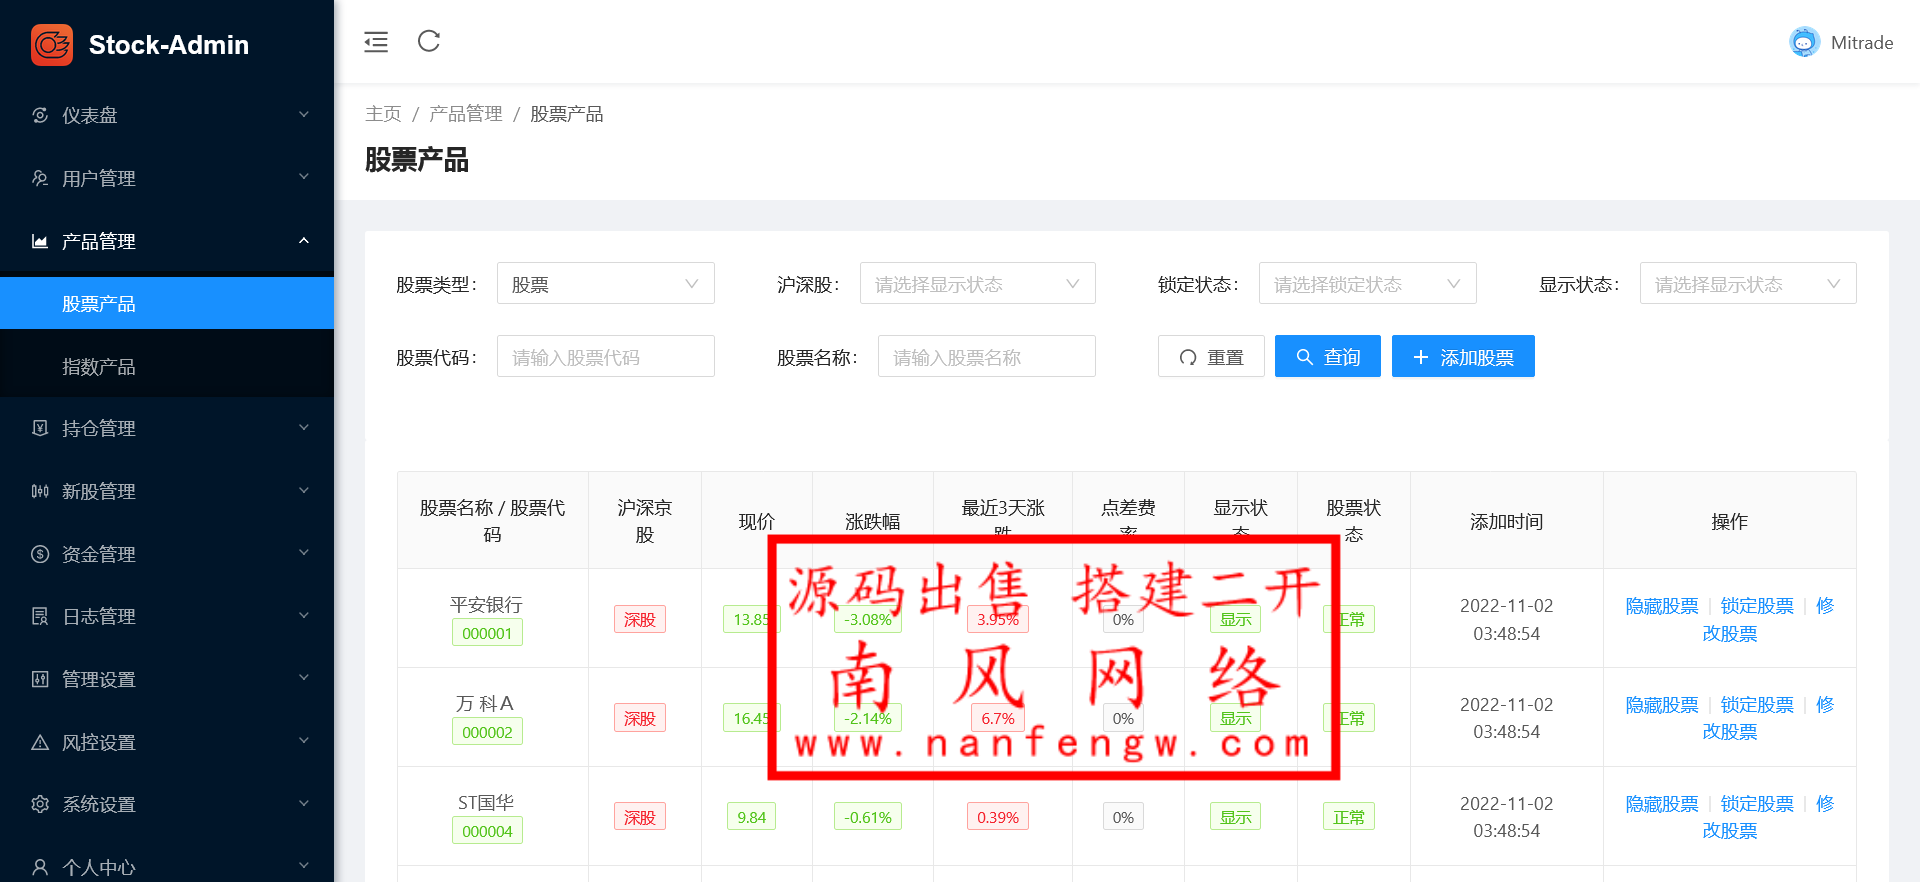Click the dashboard icon beside 仪表盘
The height and width of the screenshot is (882, 1920).
pos(40,115)
